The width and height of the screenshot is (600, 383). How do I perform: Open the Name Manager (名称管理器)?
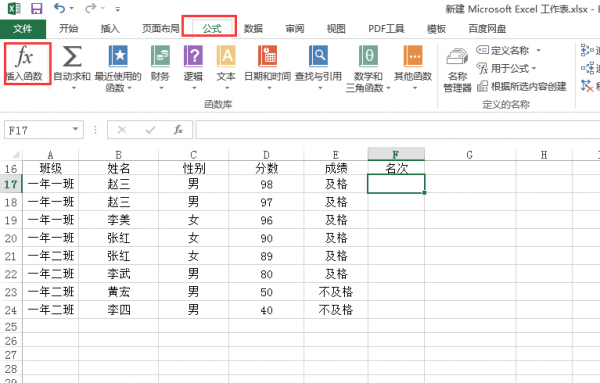(457, 70)
